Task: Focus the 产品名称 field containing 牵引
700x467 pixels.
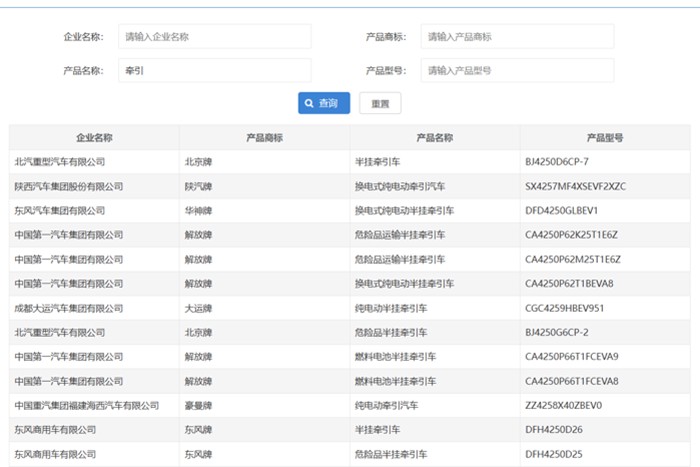Action: (215, 71)
